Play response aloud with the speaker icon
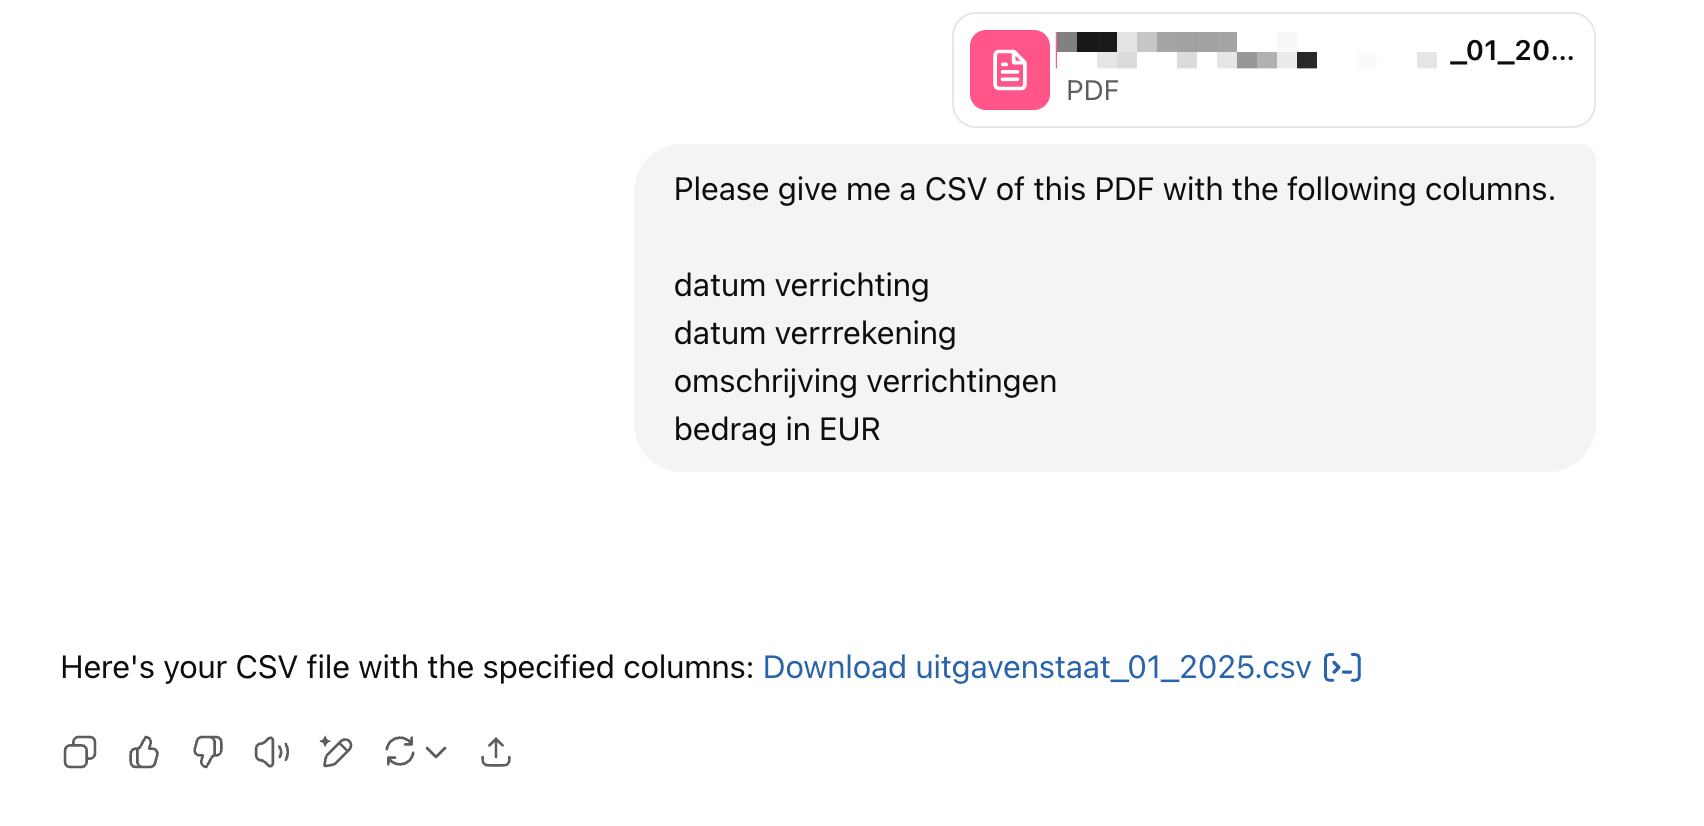Image resolution: width=1704 pixels, height=826 pixels. point(272,752)
